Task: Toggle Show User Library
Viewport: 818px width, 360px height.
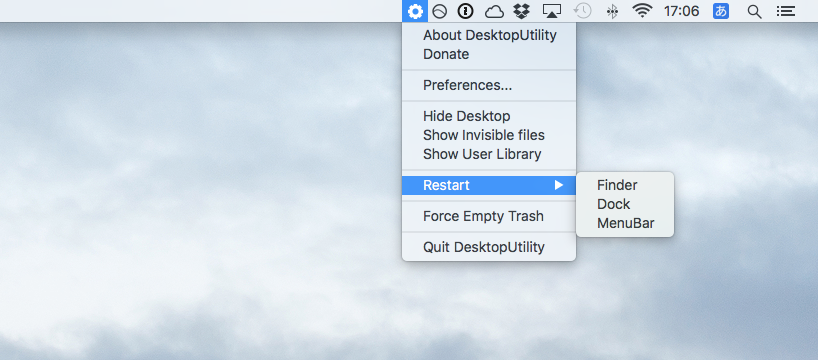Action: [489, 154]
